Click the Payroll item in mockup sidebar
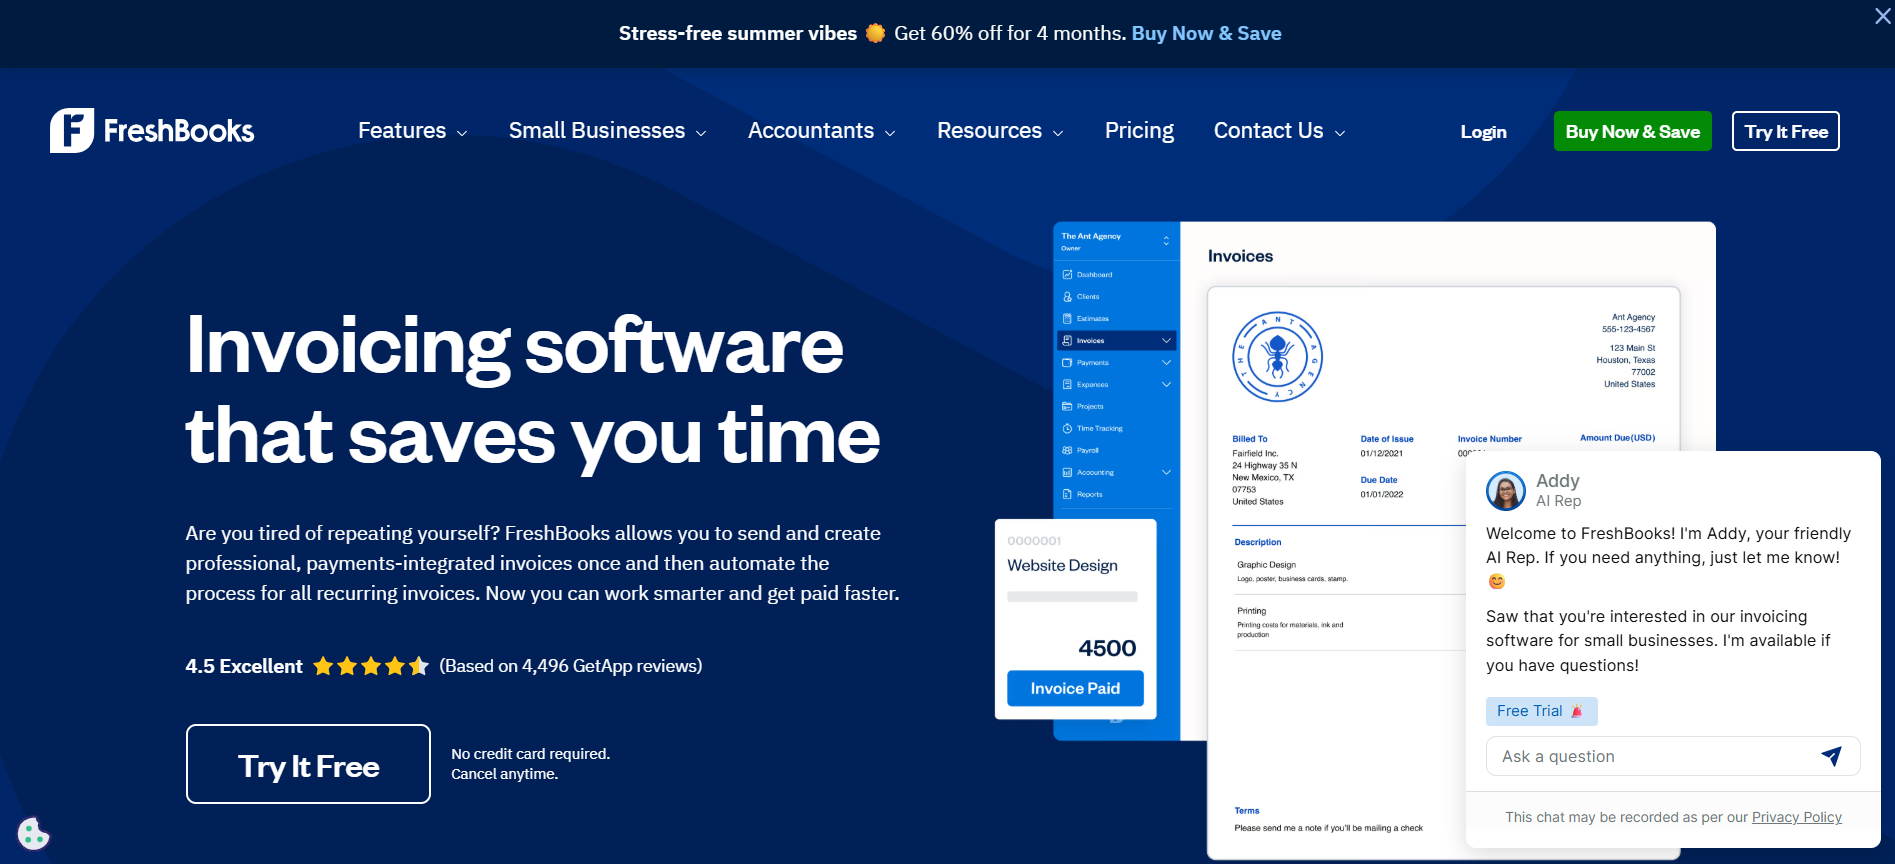 click(1087, 450)
